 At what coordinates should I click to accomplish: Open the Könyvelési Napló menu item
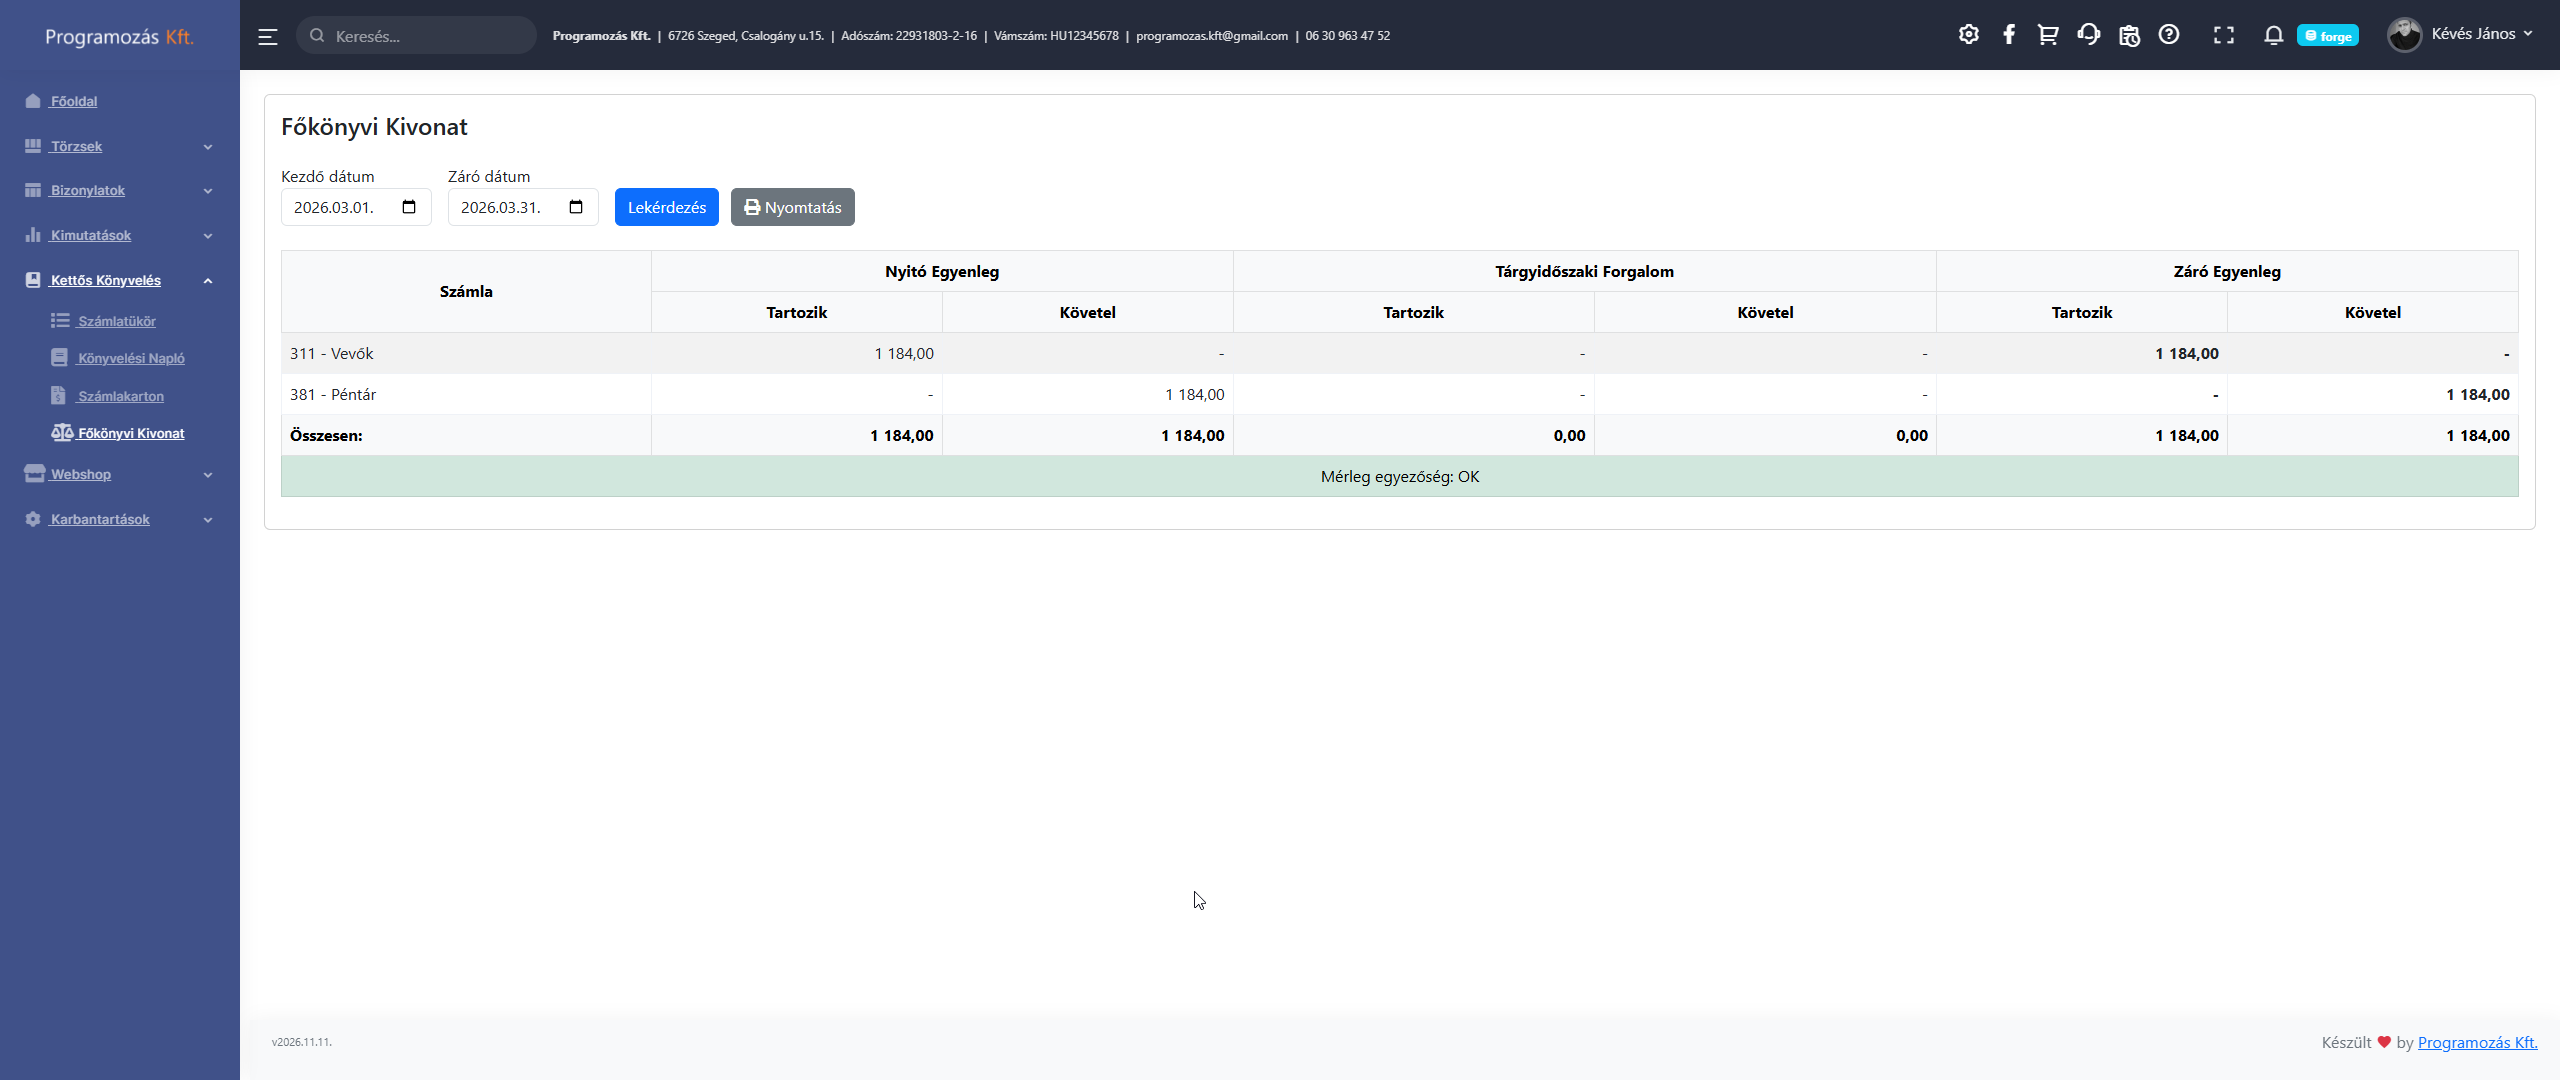coord(131,358)
